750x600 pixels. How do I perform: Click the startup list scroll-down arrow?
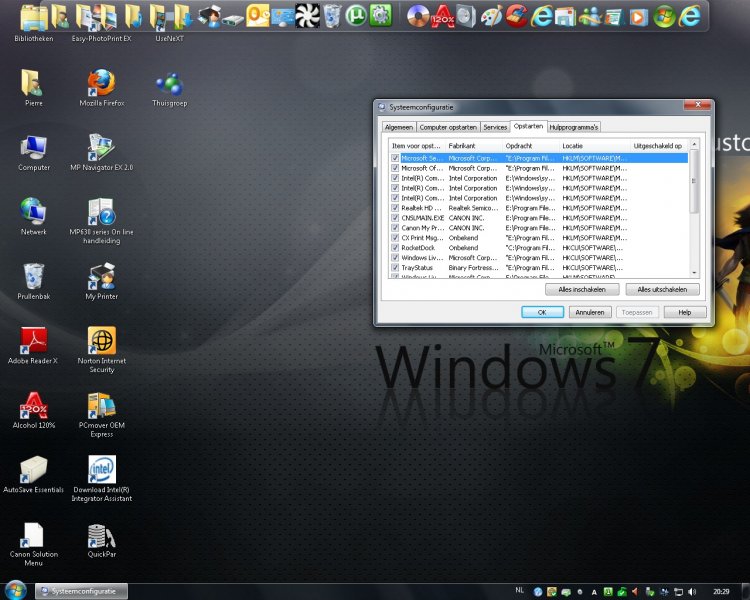point(695,273)
